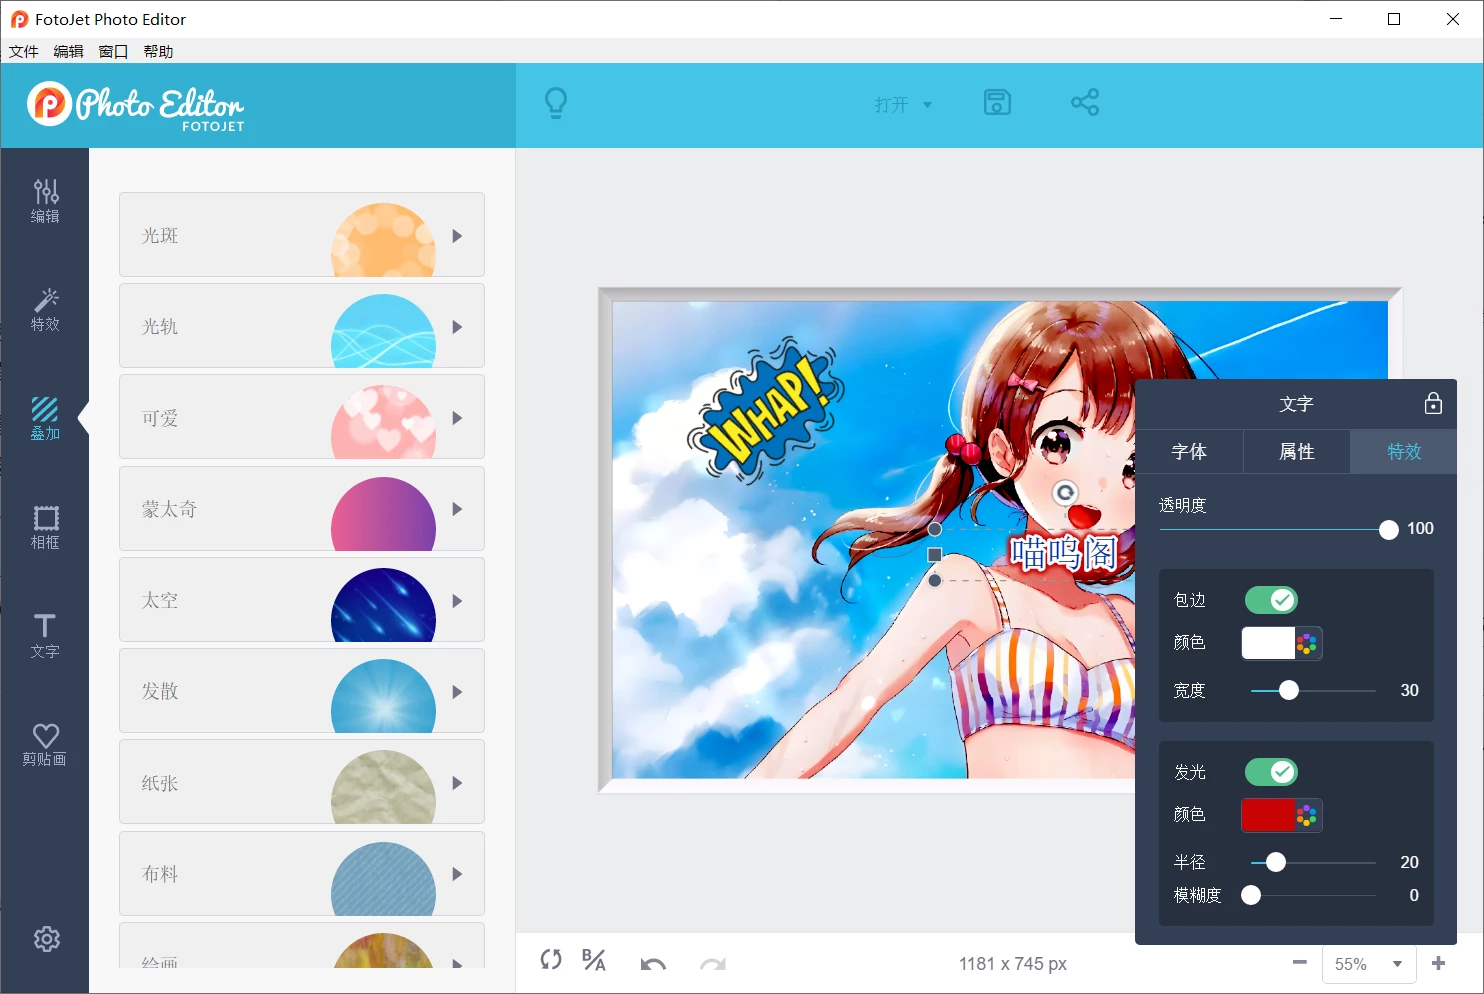
Task: Click the 模糊度 blur slider handle
Action: tap(1251, 895)
